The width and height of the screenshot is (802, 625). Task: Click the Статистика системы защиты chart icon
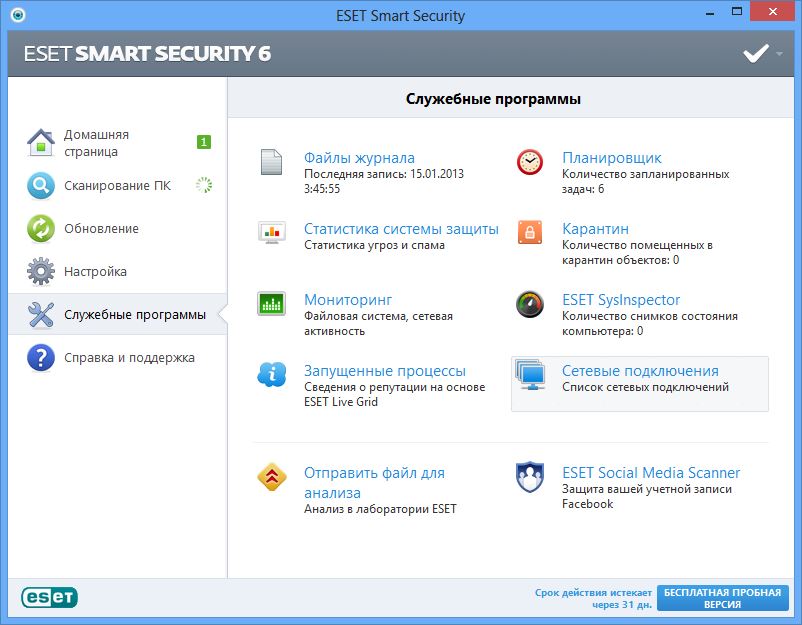(272, 233)
